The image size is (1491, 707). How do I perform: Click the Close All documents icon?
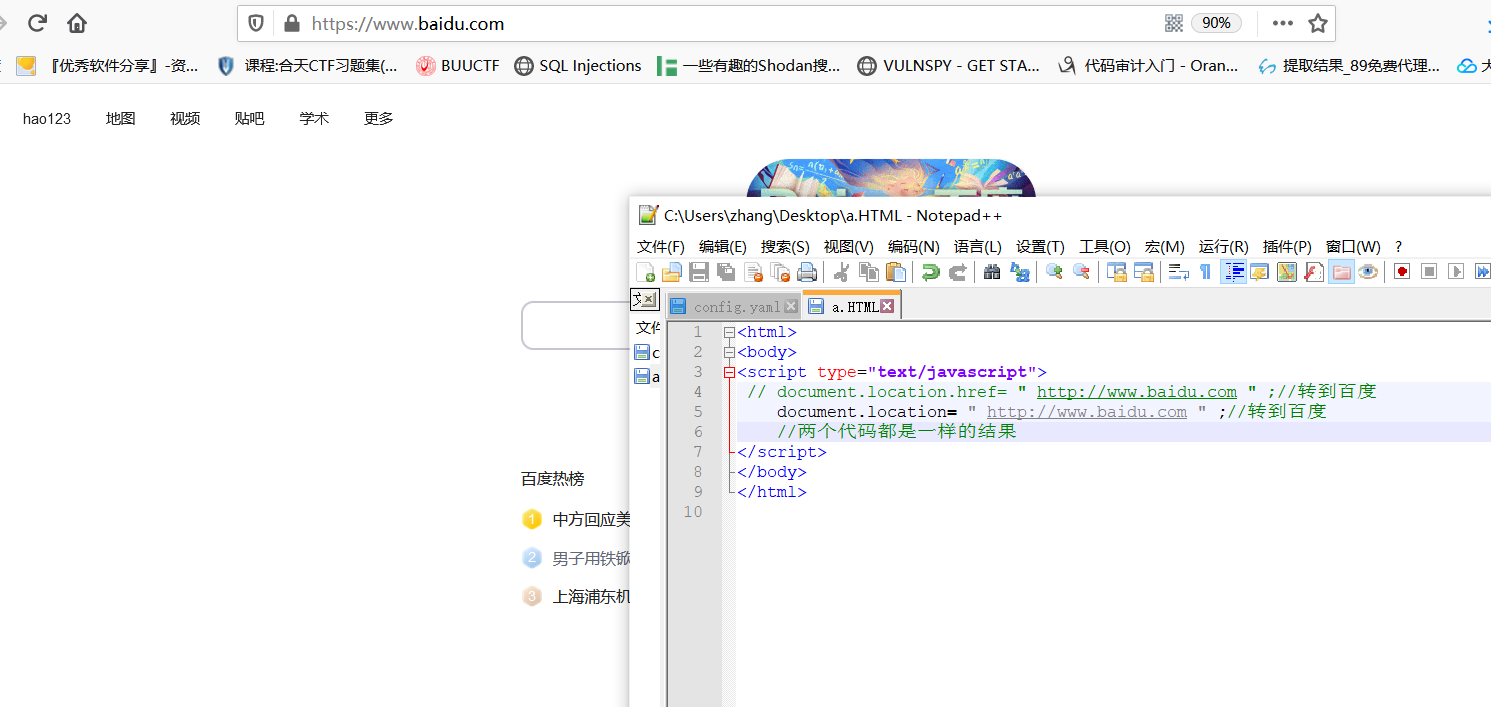click(x=780, y=272)
